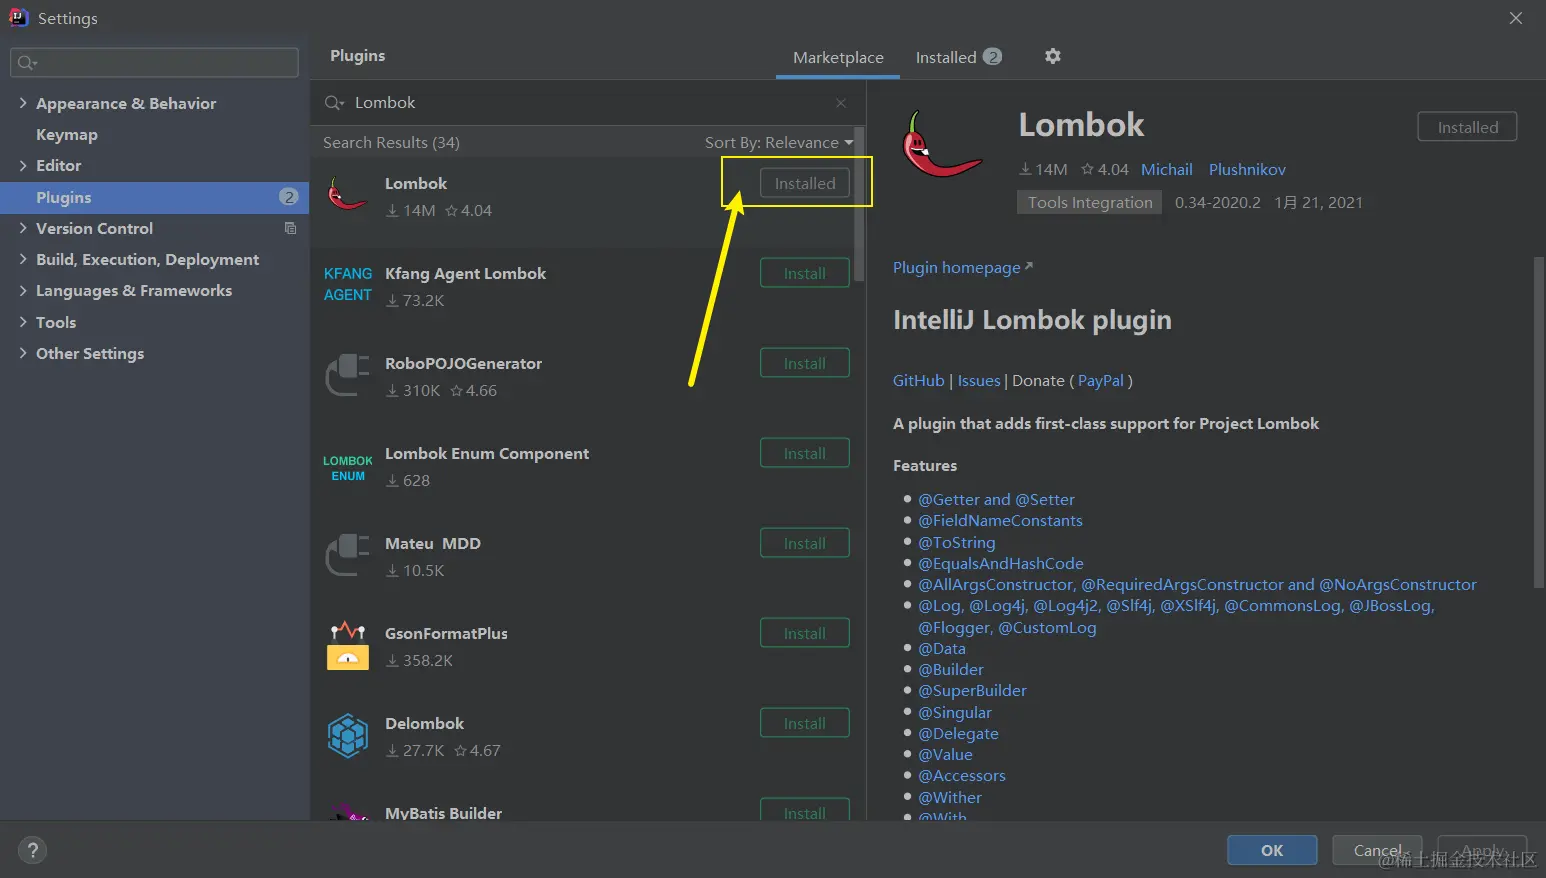1546x878 pixels.
Task: Click the Lombok chili icon in results
Action: (348, 194)
